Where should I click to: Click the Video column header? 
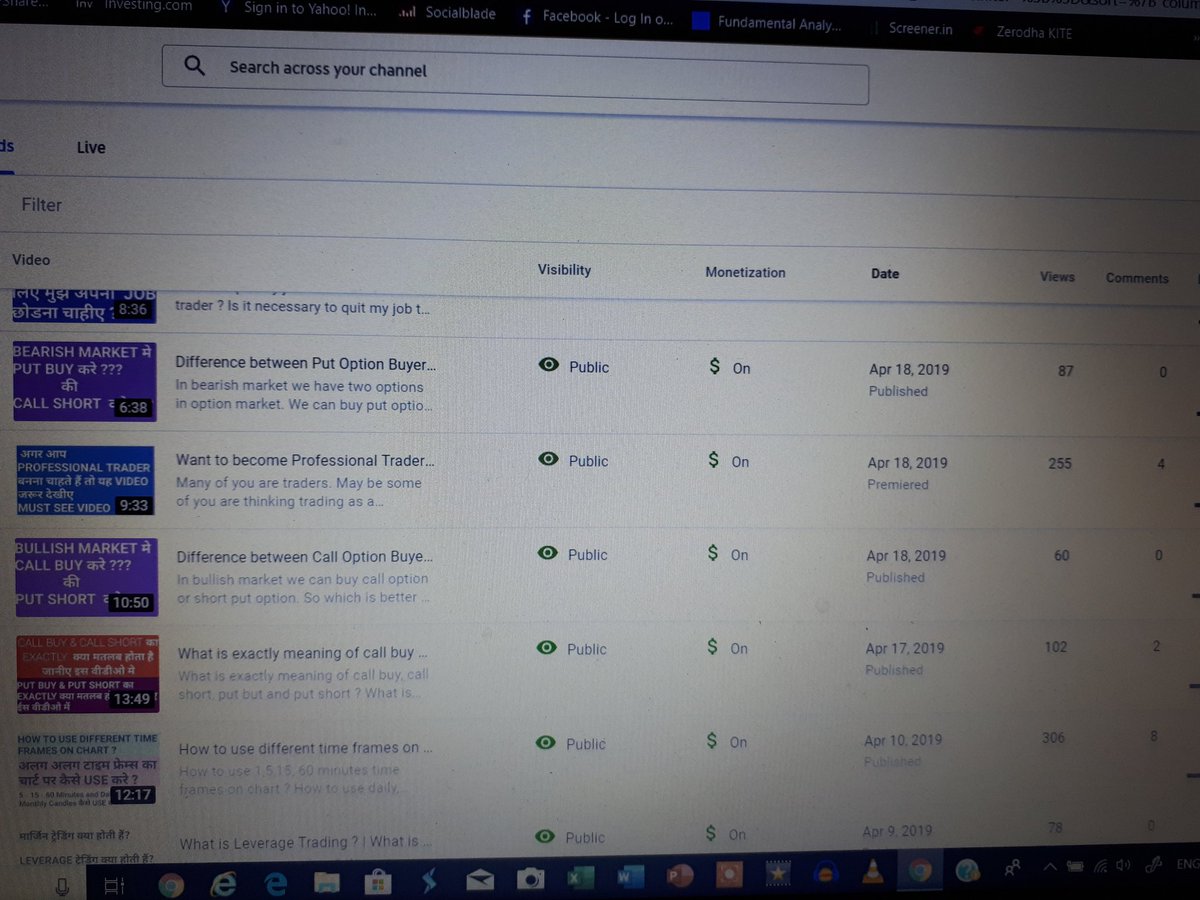coord(31,259)
